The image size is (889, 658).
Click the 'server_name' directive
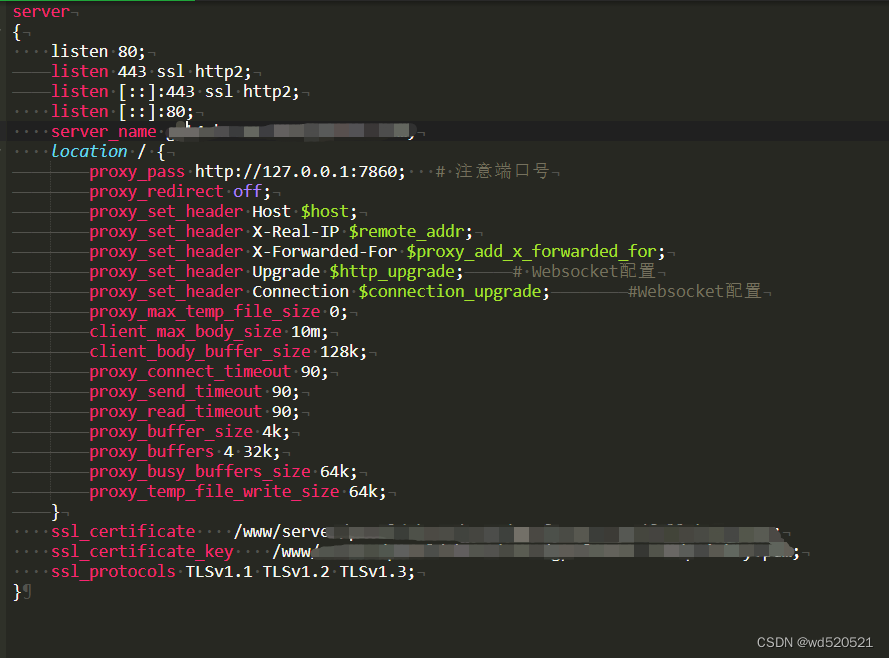(104, 131)
